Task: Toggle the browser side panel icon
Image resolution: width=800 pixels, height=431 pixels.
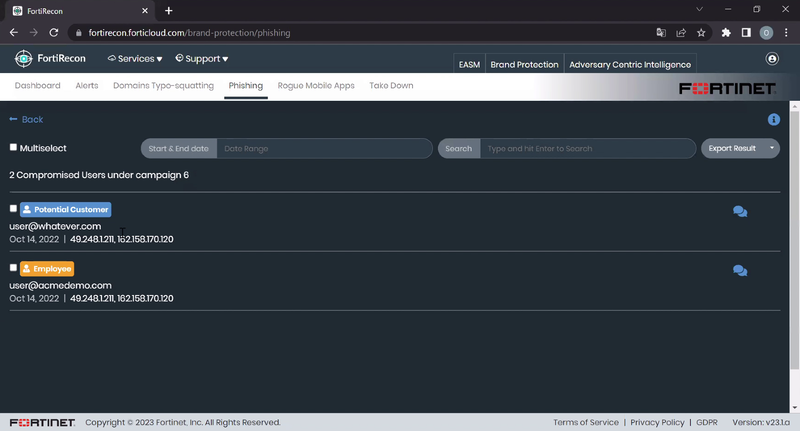Action: tap(746, 33)
